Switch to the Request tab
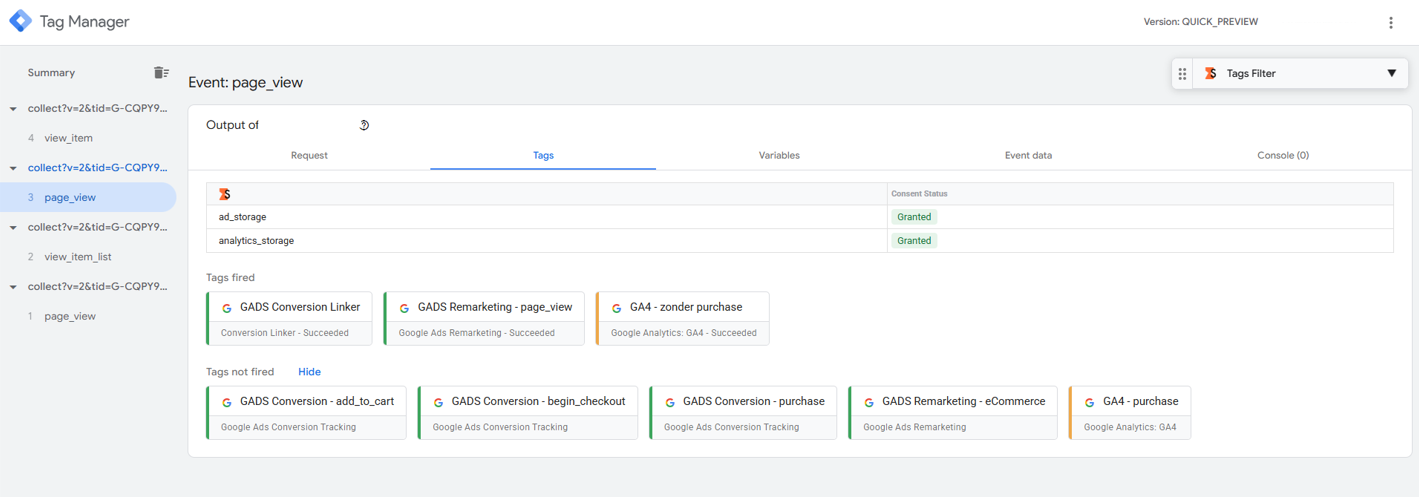The image size is (1419, 497). [x=309, y=156]
